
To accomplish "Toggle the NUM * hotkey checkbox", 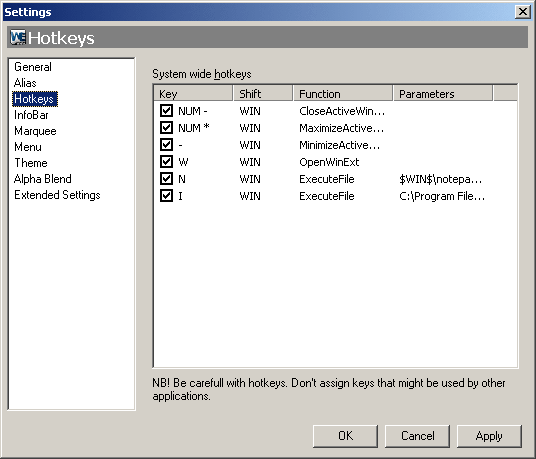I will [x=166, y=128].
